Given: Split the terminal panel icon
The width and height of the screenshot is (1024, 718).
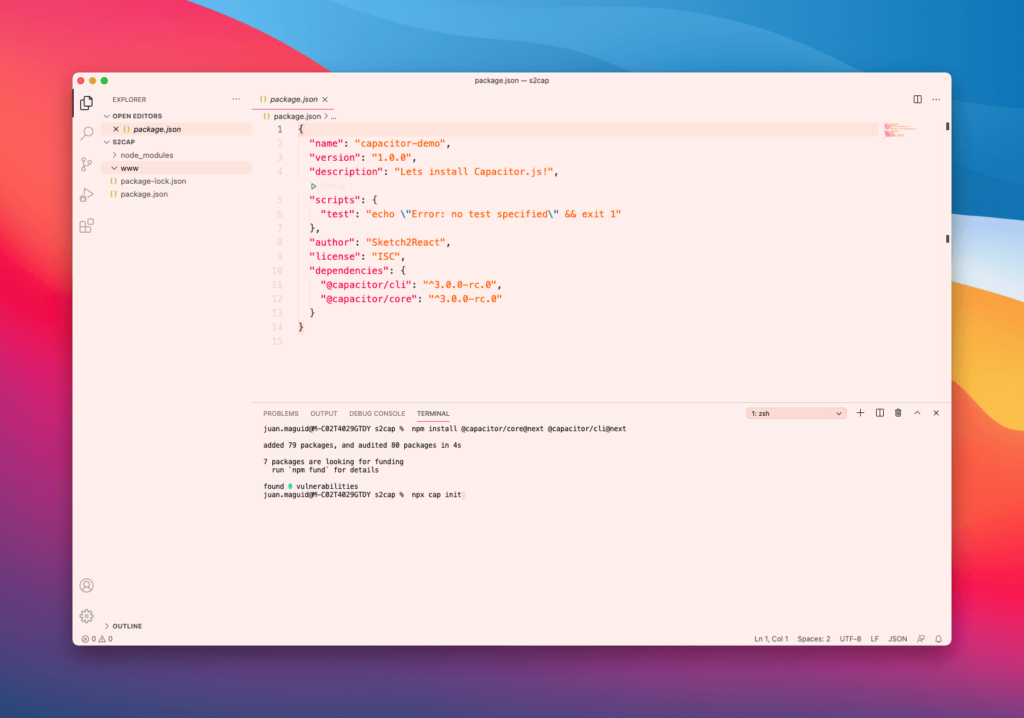Looking at the screenshot, I should click(x=879, y=412).
